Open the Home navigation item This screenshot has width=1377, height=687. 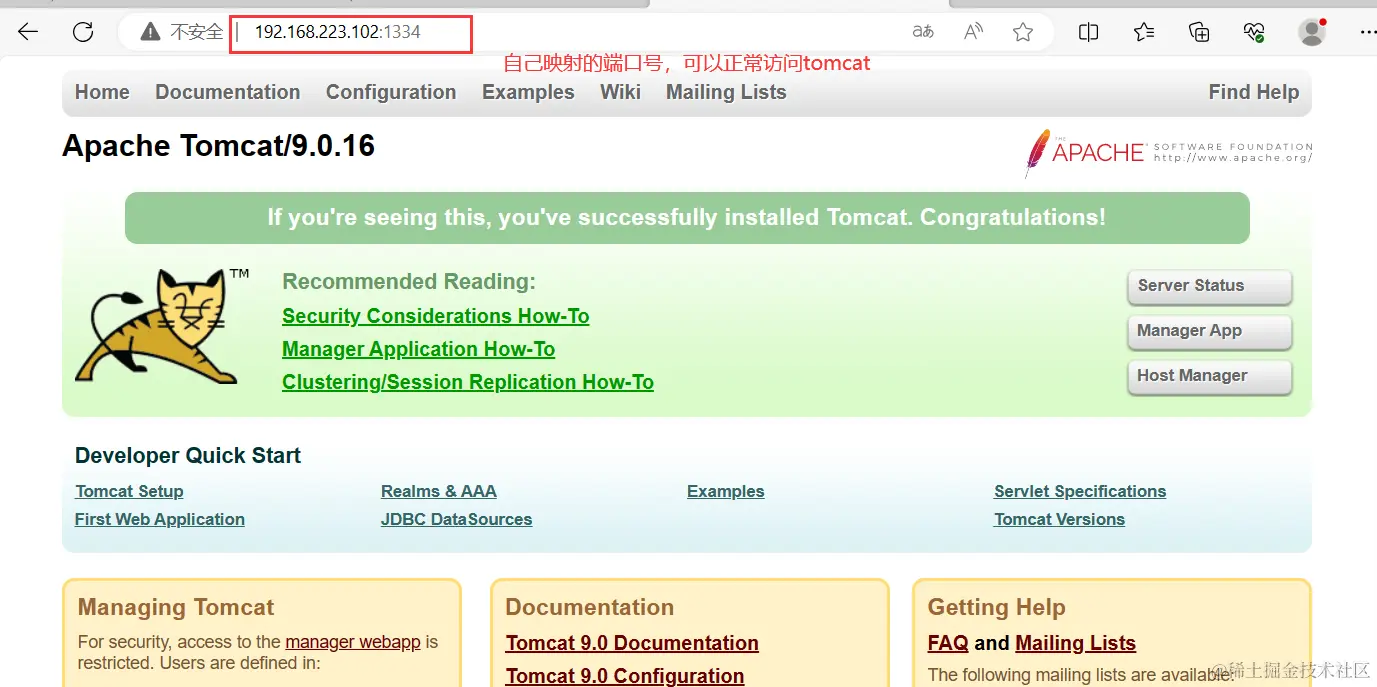point(102,92)
